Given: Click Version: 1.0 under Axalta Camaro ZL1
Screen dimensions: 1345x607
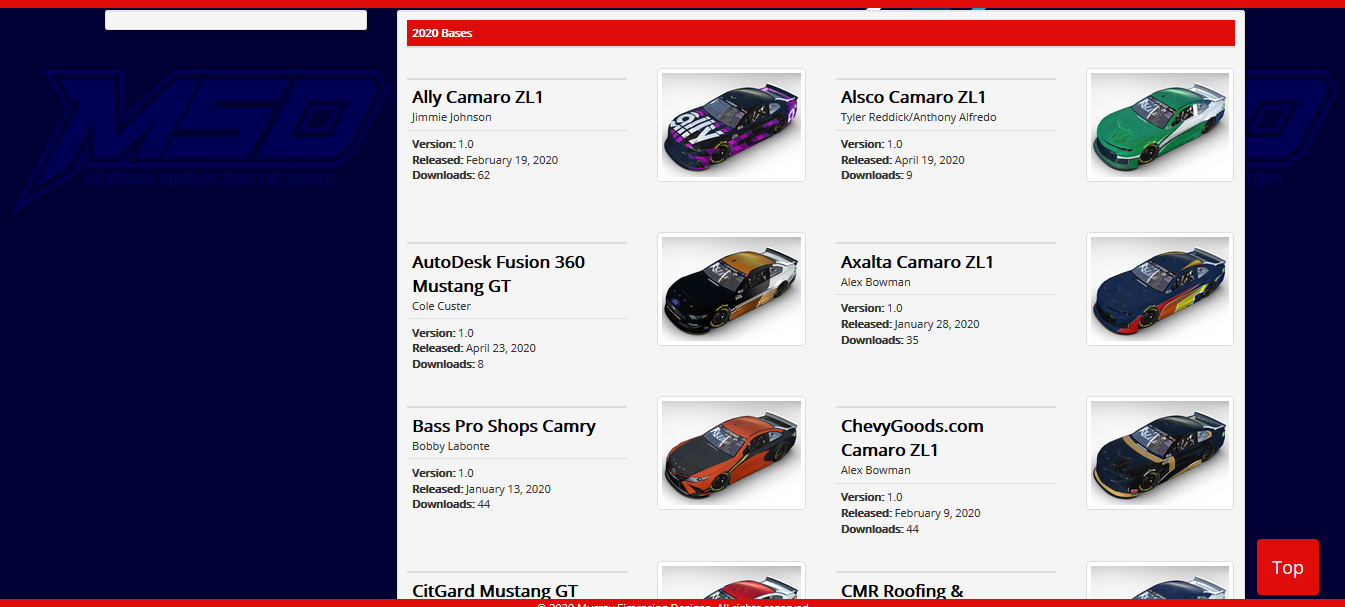Looking at the screenshot, I should coord(872,308).
